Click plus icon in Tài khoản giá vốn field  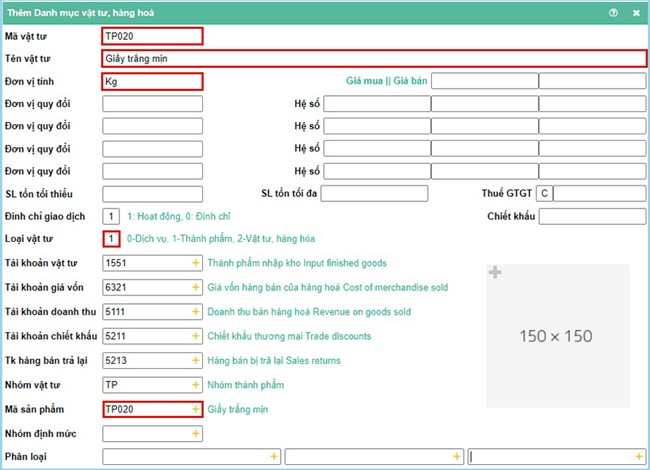196,287
